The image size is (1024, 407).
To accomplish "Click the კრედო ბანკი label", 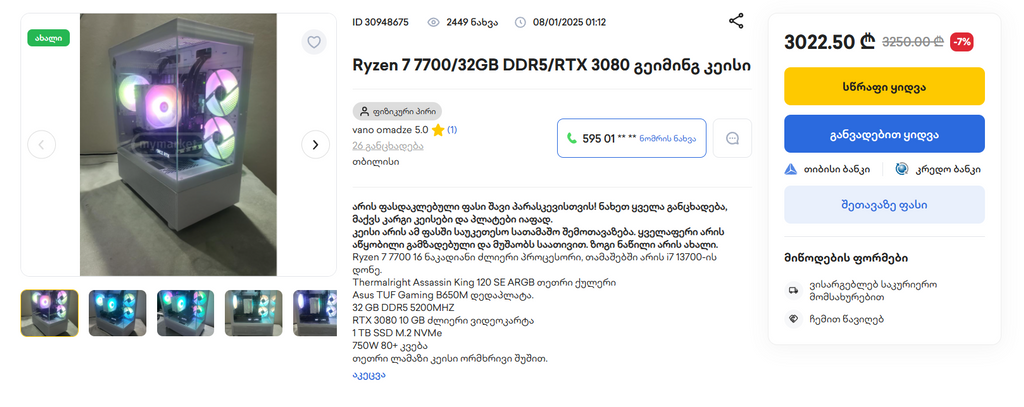I will point(948,169).
